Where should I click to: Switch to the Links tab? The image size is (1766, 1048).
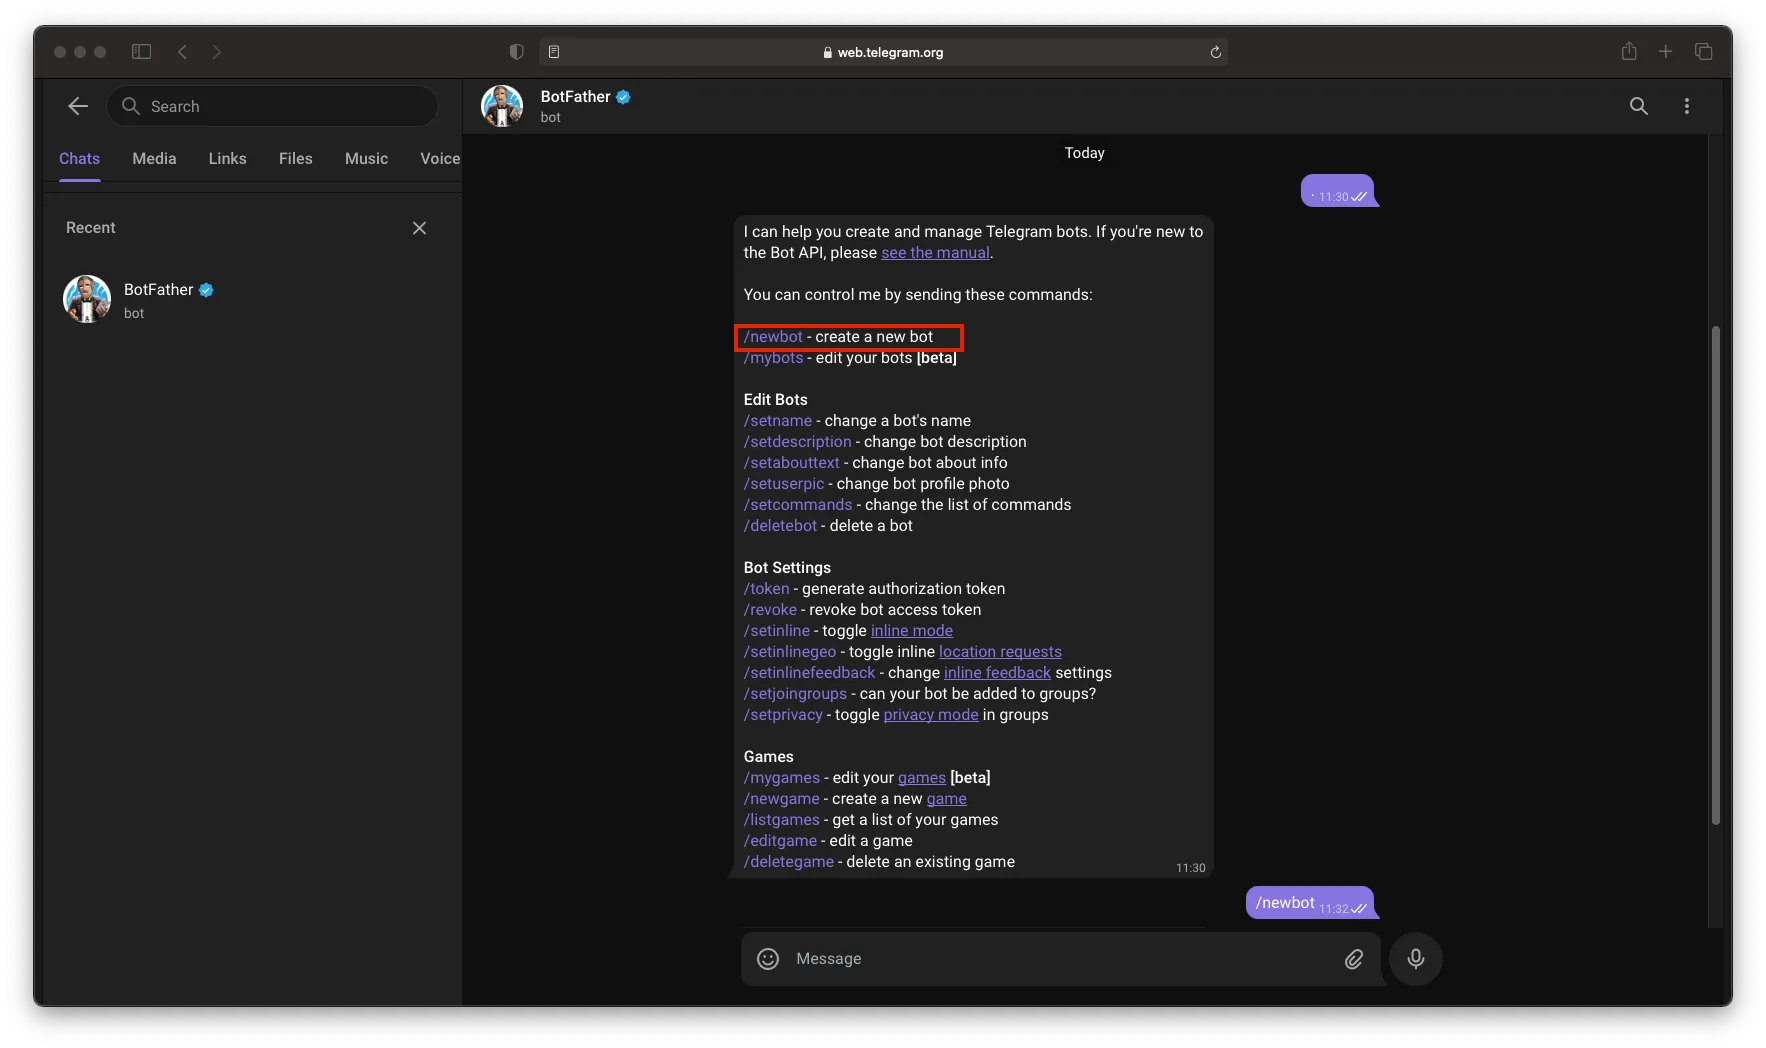[227, 159]
